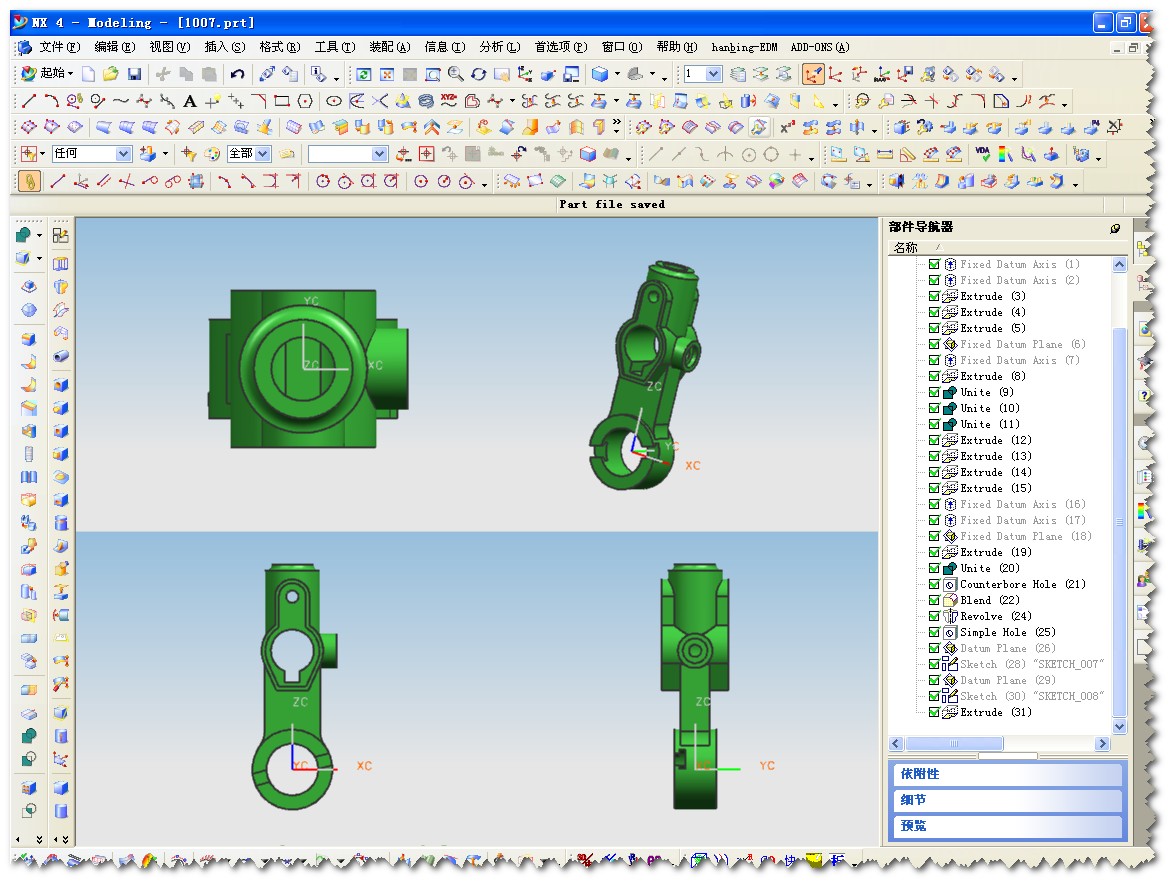
Task: Click the active WCS orient icon
Action: coord(813,74)
